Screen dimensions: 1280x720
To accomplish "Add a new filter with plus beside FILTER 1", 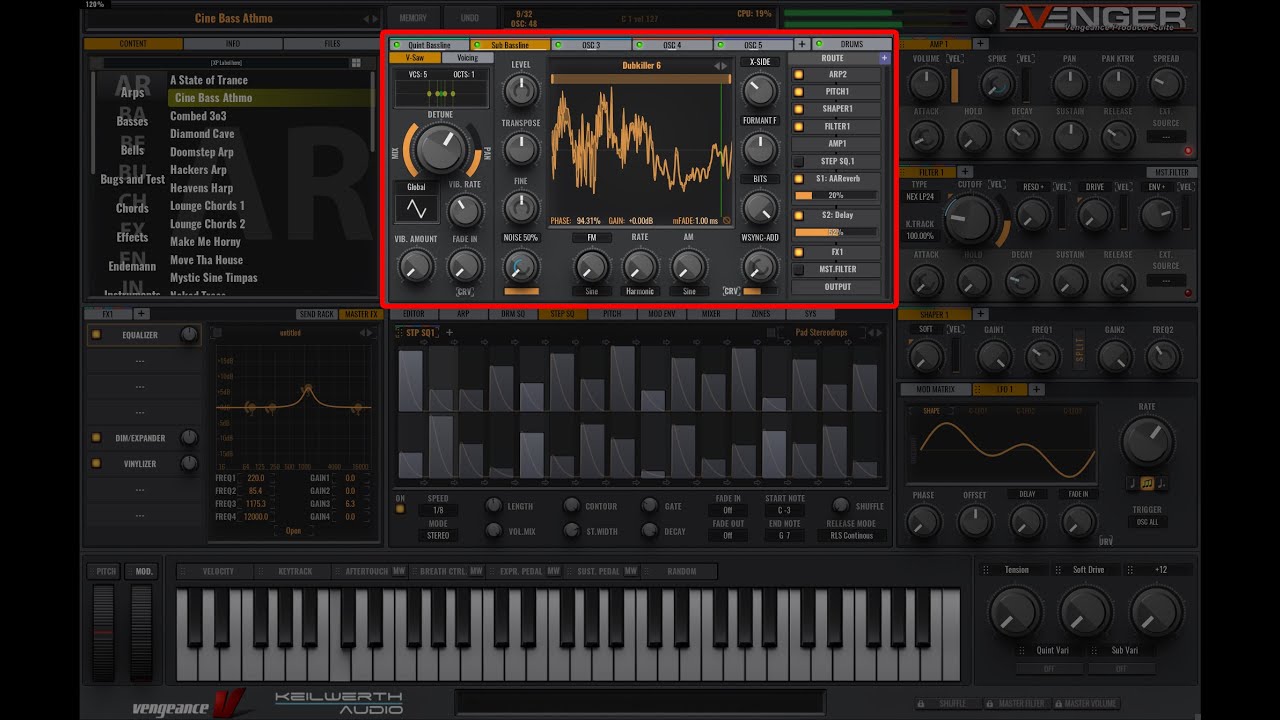I will coord(965,172).
